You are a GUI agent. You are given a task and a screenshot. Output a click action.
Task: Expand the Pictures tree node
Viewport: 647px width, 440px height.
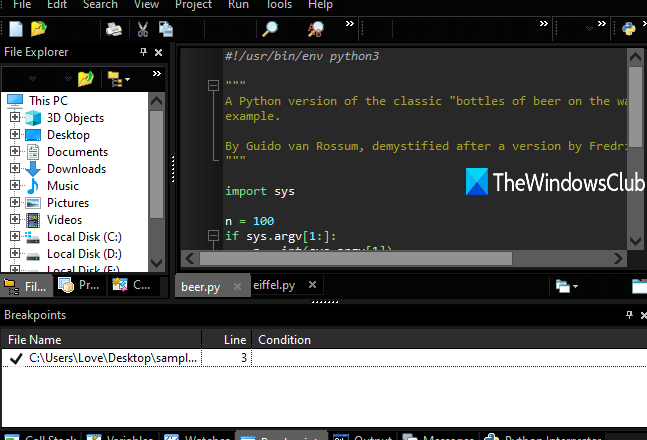click(x=15, y=202)
